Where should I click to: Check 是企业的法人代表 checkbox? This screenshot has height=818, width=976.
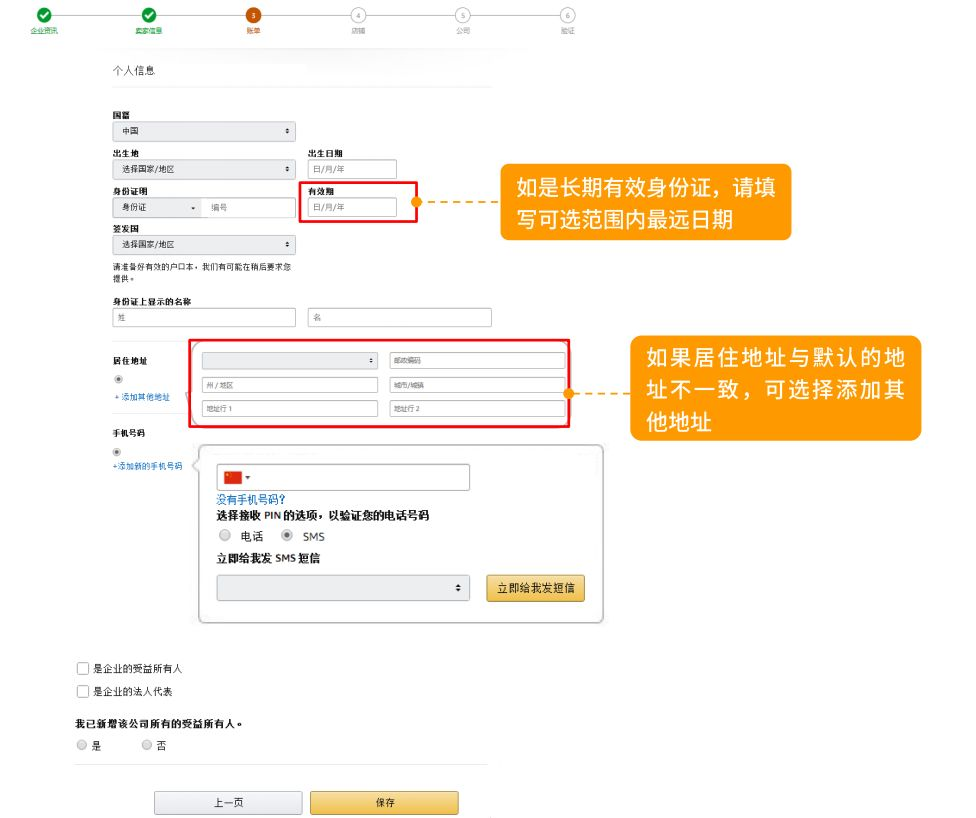[x=83, y=691]
